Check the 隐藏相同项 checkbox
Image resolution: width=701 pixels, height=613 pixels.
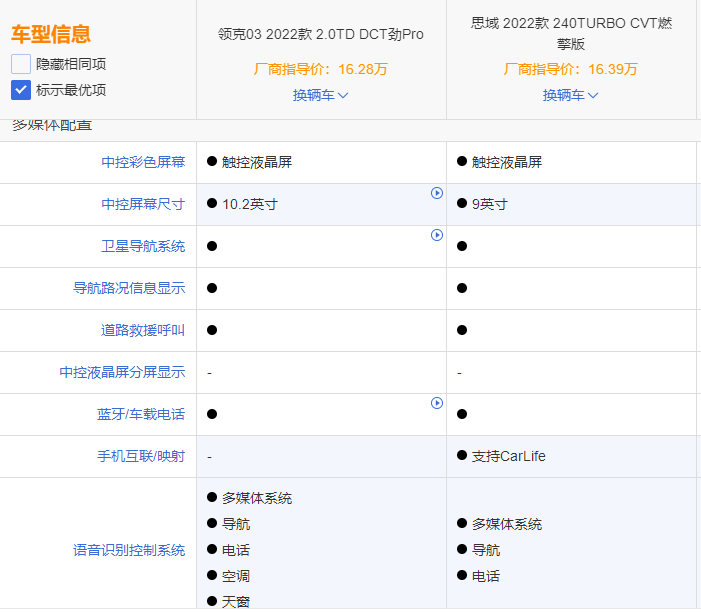[x=21, y=64]
